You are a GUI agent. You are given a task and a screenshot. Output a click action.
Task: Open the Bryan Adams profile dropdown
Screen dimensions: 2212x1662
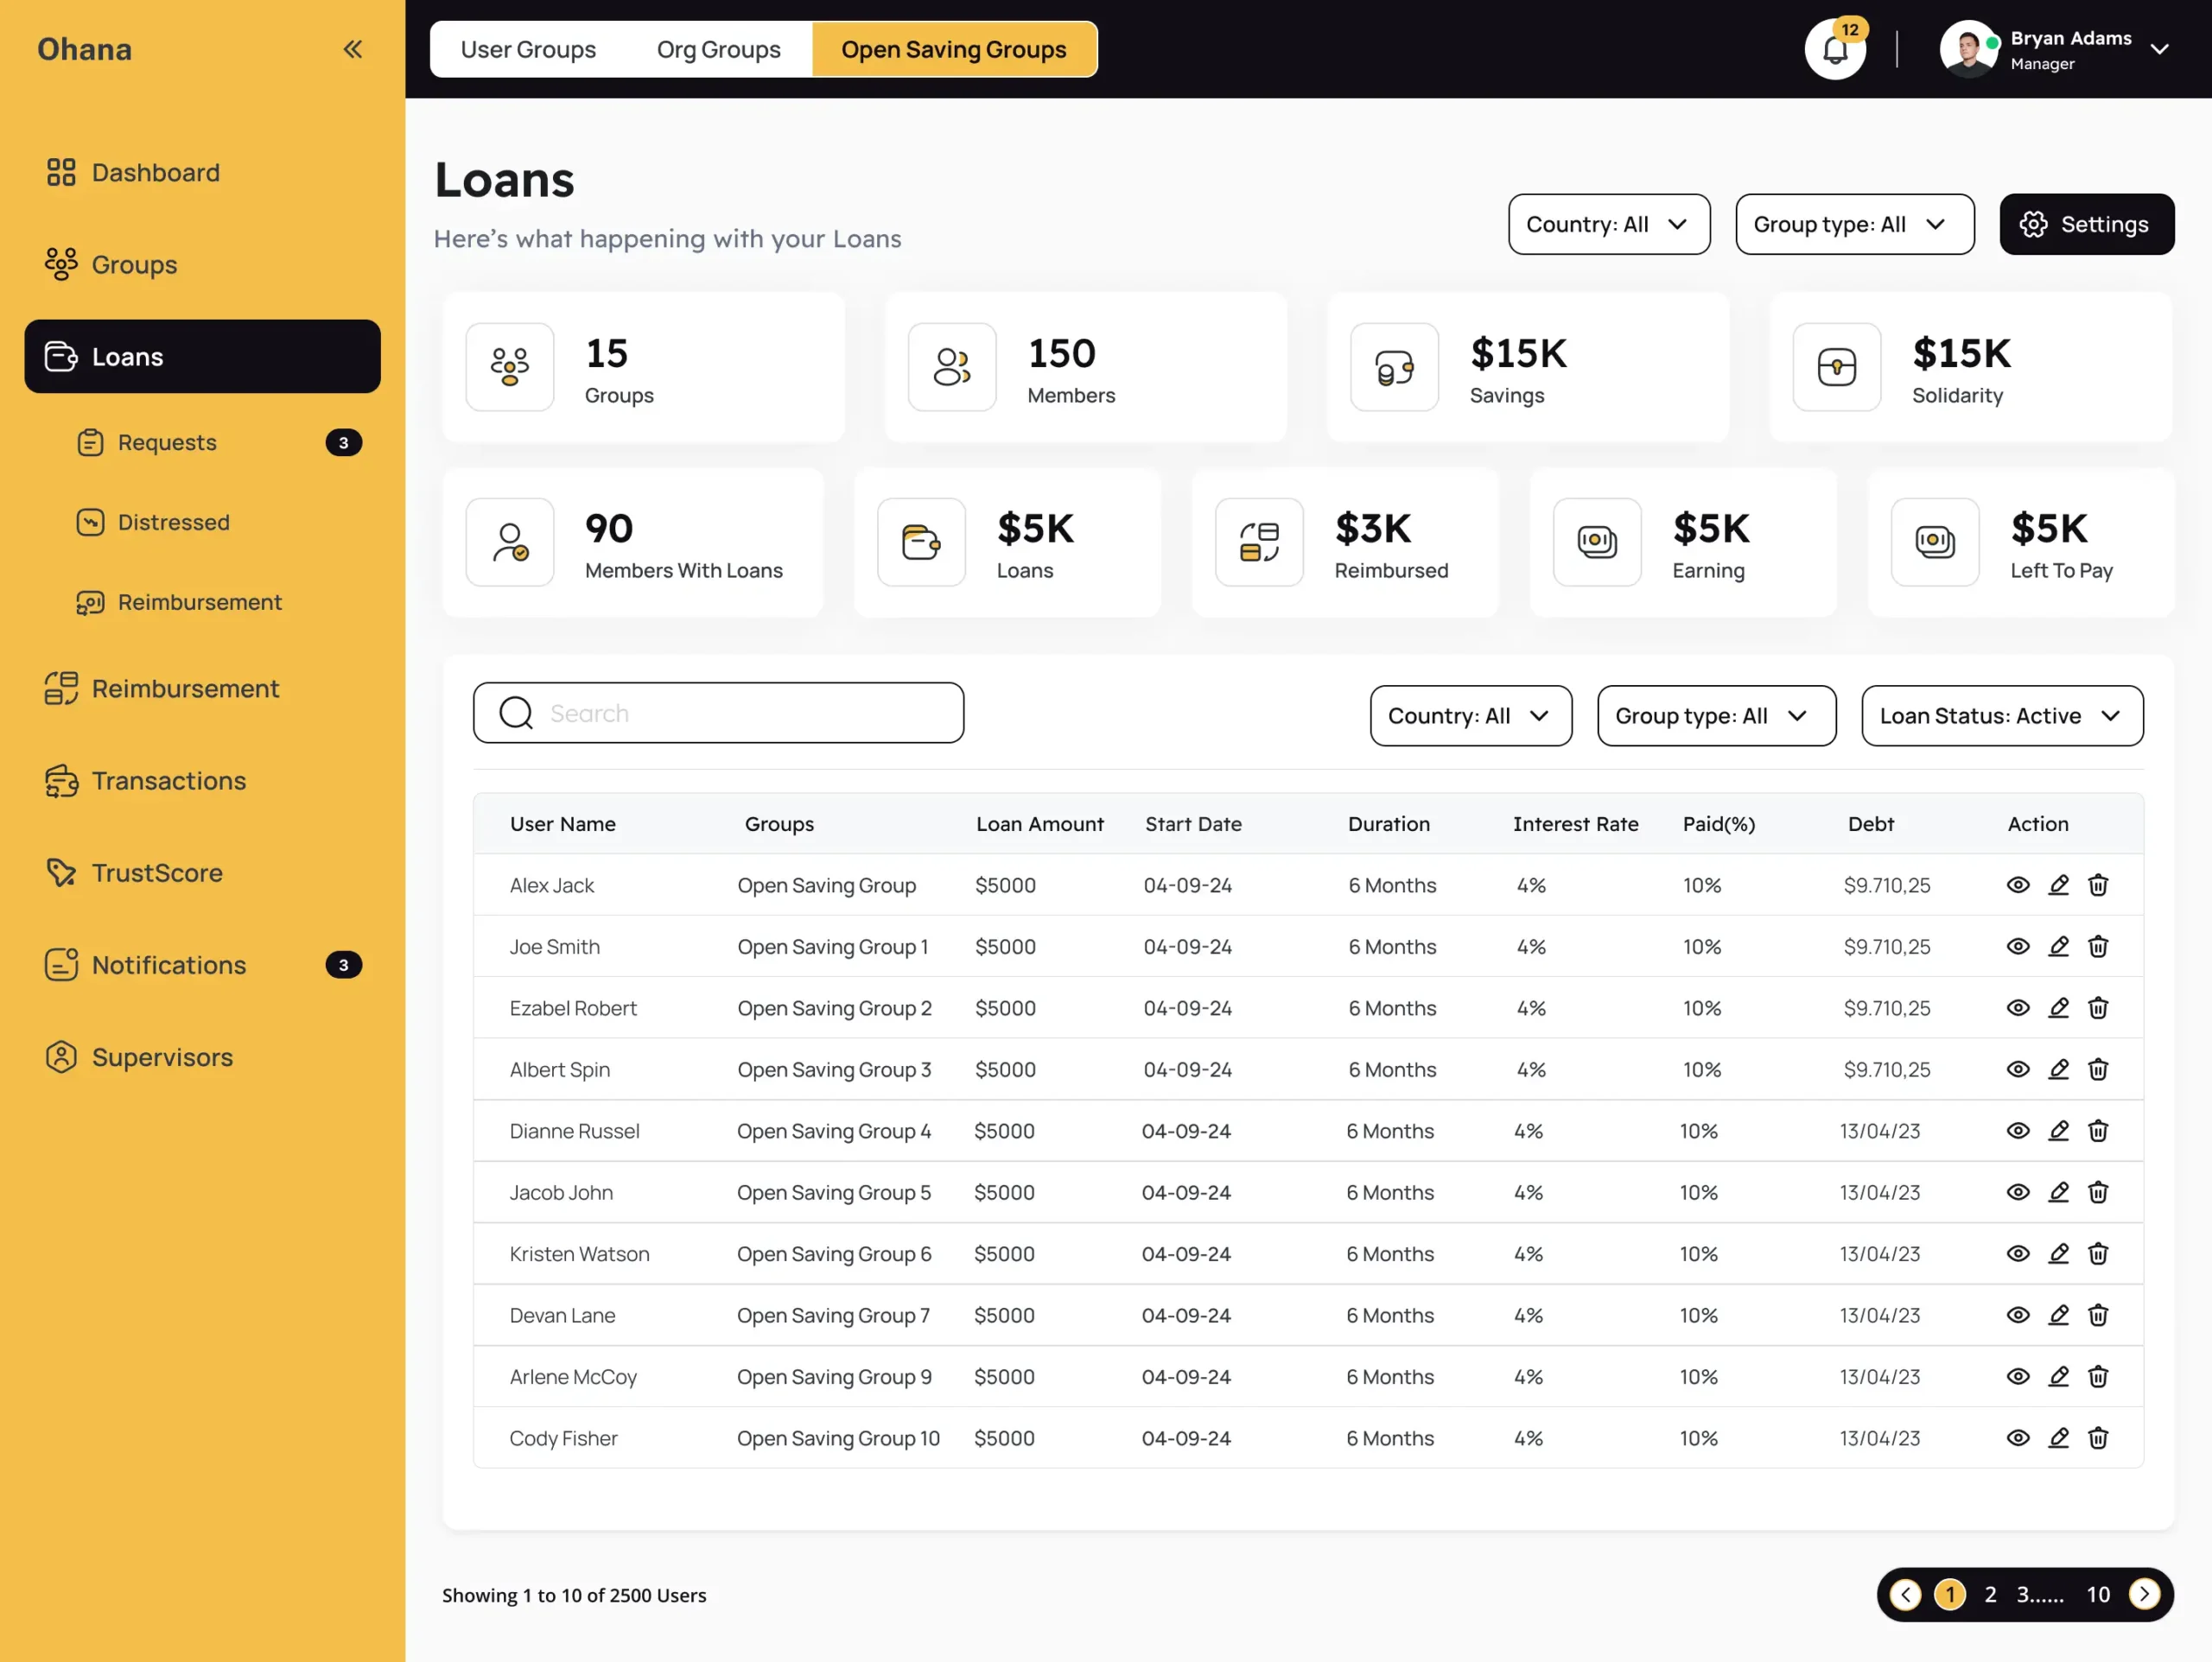2160,49
